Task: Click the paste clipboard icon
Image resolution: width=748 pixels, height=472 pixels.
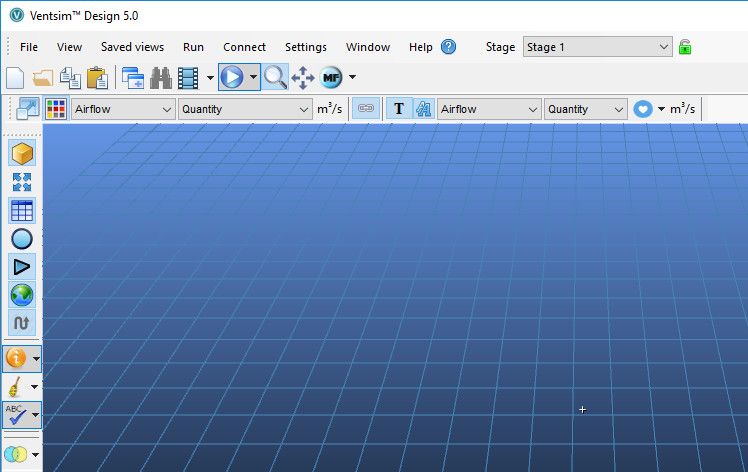Action: point(97,78)
